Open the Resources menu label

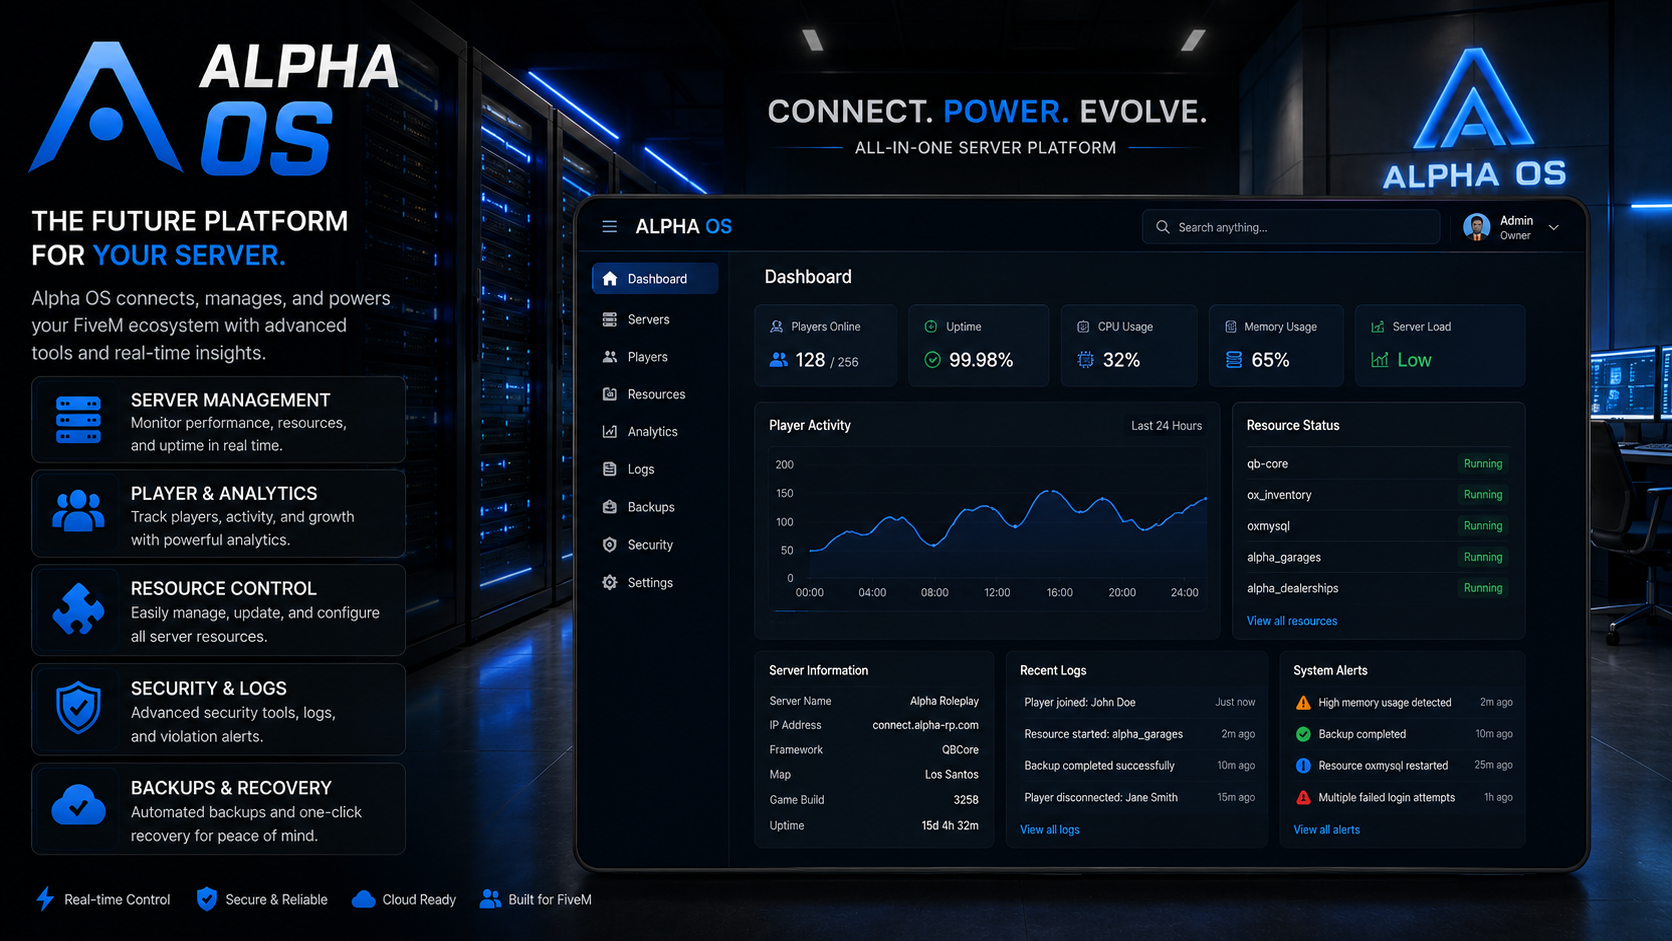click(x=656, y=395)
